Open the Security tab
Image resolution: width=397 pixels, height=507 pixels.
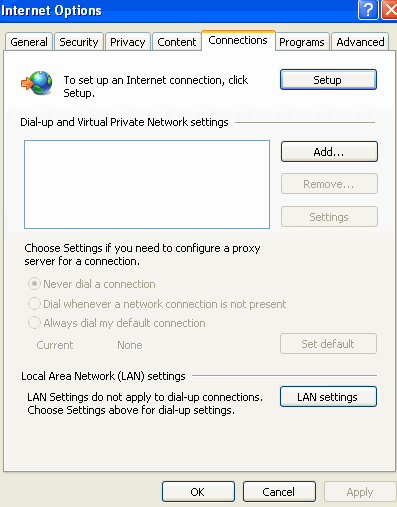pyautogui.click(x=79, y=42)
